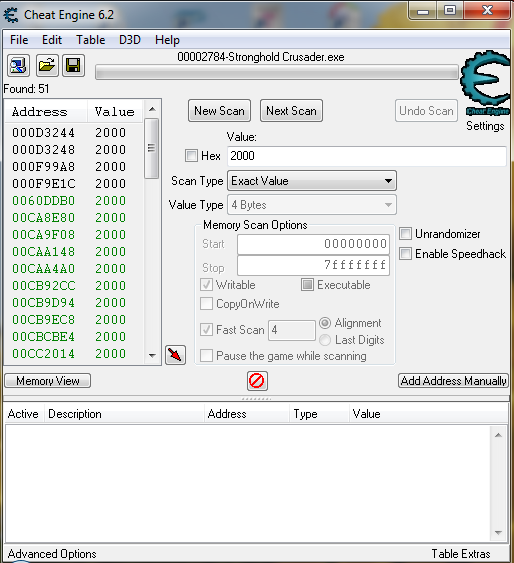The image size is (514, 563).
Task: Toggle the Writable checkbox
Action: (206, 285)
